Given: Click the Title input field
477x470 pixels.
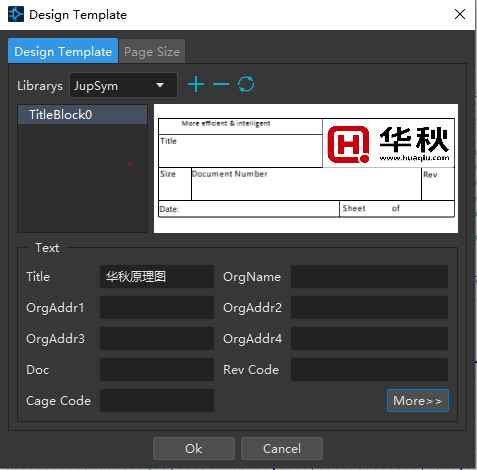Looking at the screenshot, I should click(x=157, y=276).
